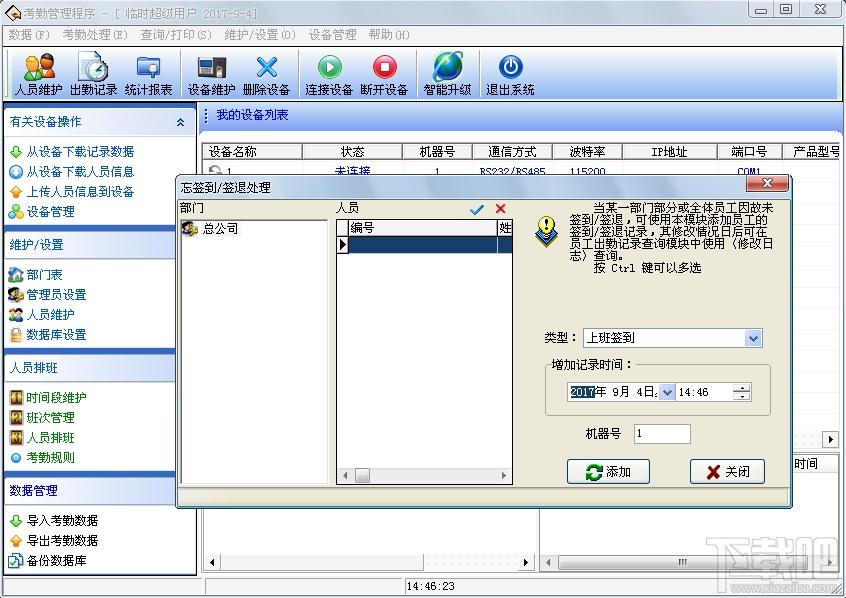Viewport: 846px width, 598px height.
Task: Decrease time with spinner down arrow
Action: click(x=742, y=397)
